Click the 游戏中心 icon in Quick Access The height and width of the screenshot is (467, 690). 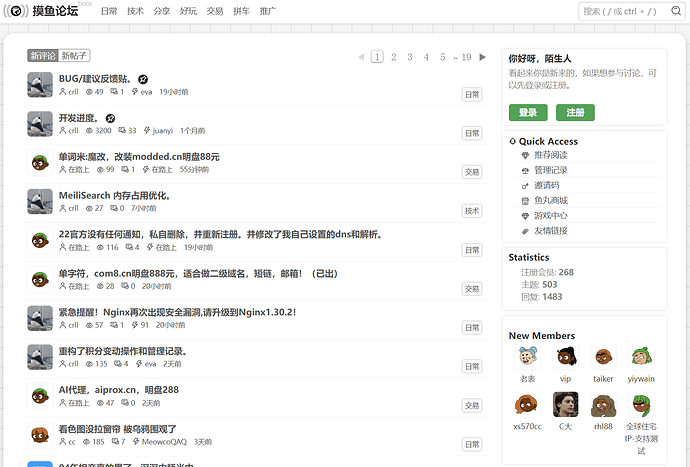coord(525,216)
